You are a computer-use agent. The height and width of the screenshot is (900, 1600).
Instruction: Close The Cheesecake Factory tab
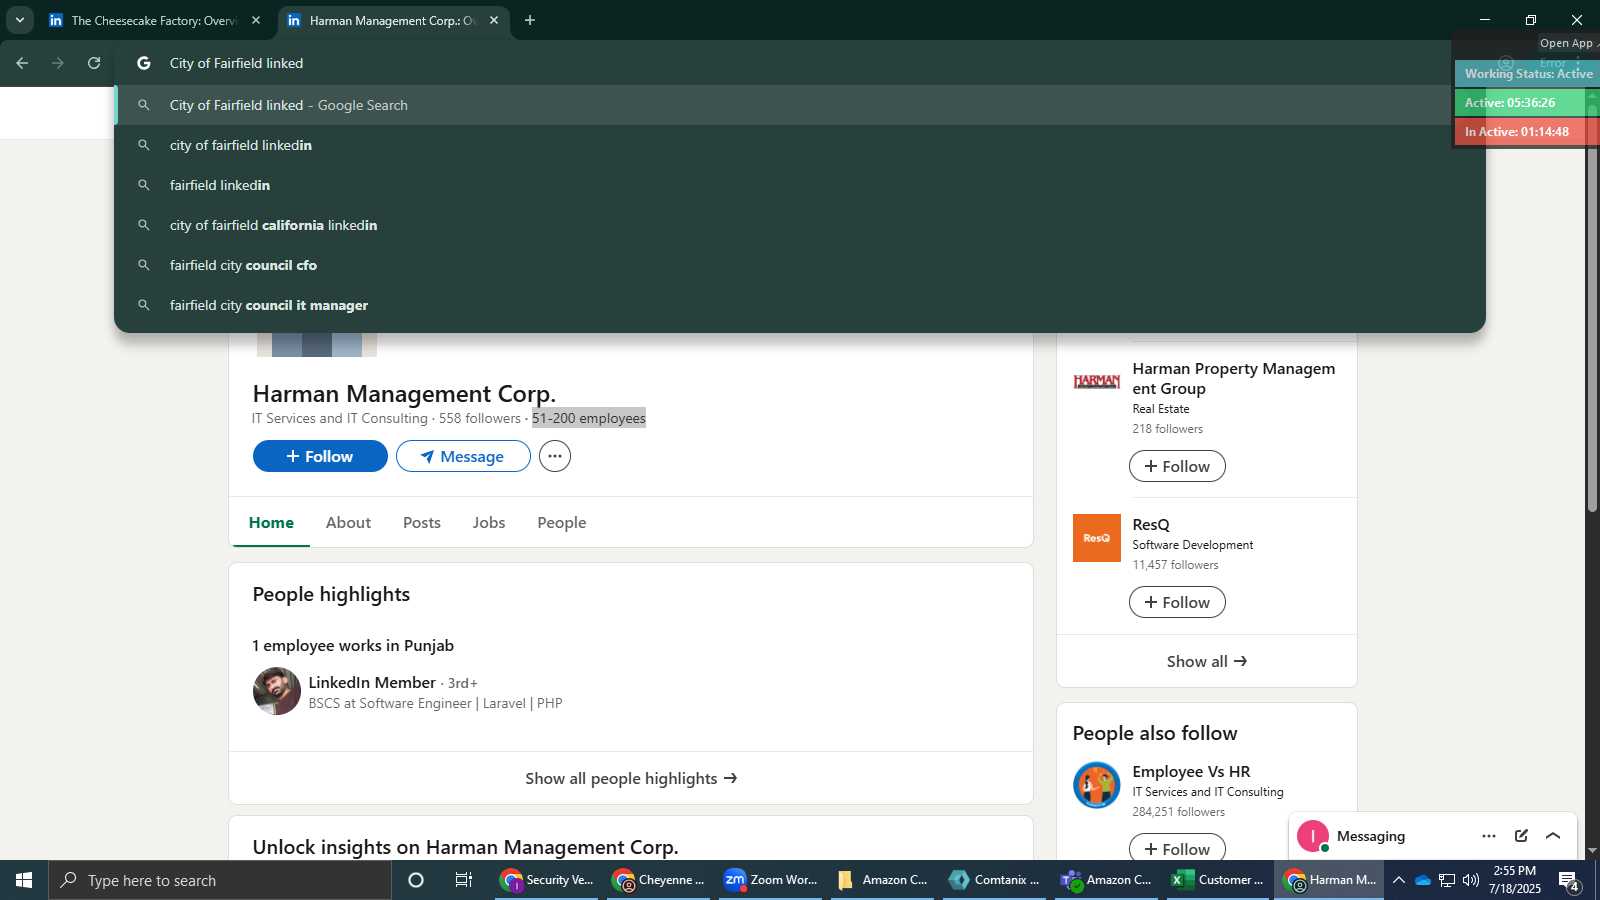tap(256, 20)
